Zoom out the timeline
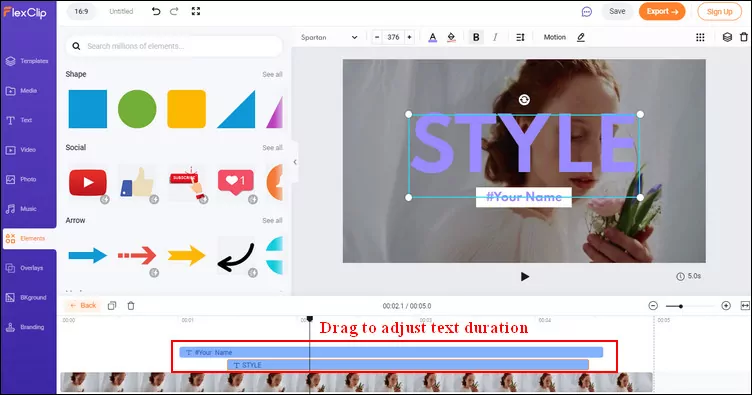This screenshot has height=395, width=752. click(653, 306)
